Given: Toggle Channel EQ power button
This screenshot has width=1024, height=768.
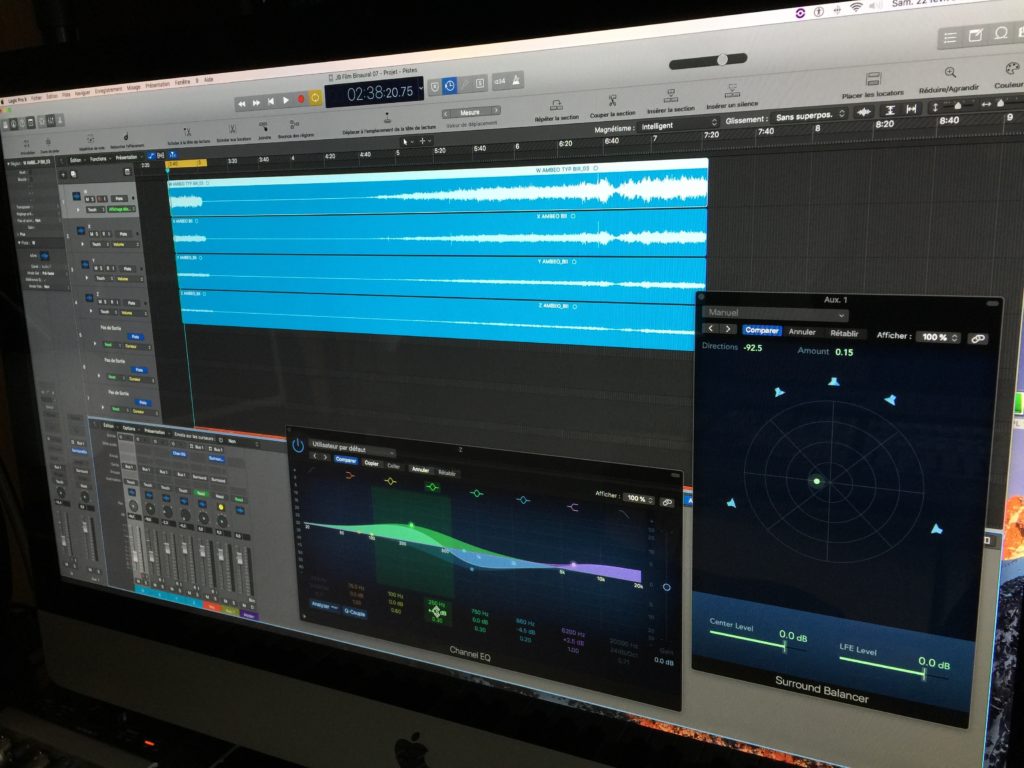Looking at the screenshot, I should [x=298, y=446].
